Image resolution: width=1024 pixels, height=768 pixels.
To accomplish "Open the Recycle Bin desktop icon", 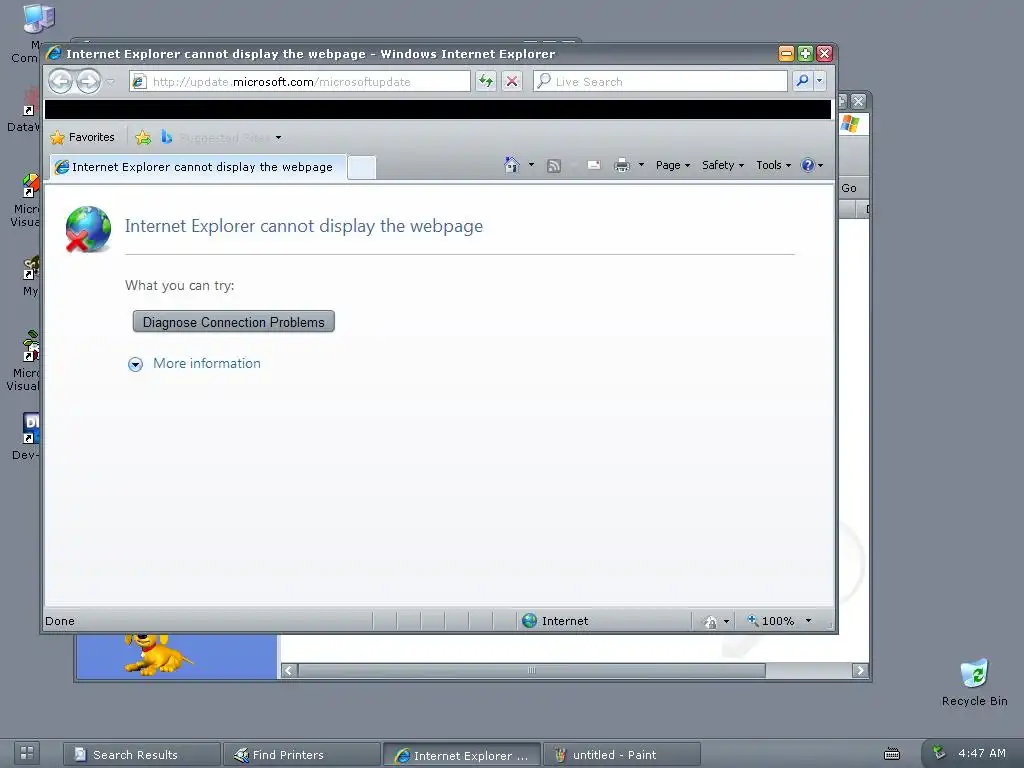I will 974,682.
